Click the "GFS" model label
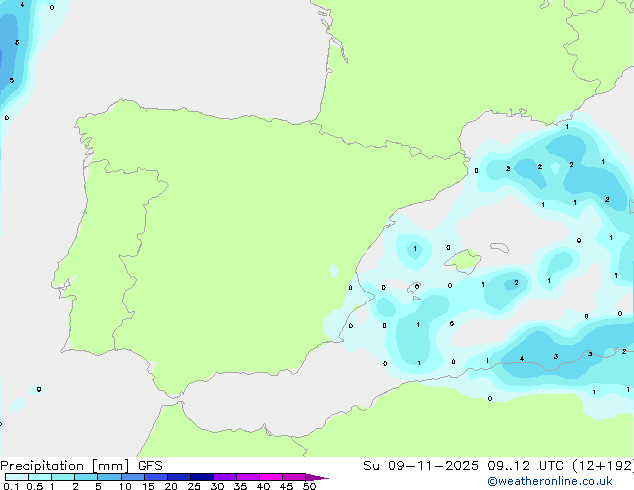The image size is (634, 490). [150, 466]
